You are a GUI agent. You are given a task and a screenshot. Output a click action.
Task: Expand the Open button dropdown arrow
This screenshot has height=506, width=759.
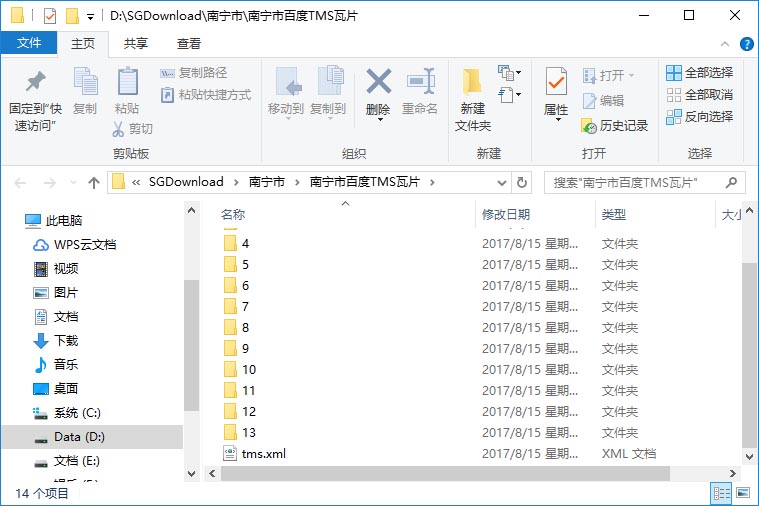(x=631, y=76)
